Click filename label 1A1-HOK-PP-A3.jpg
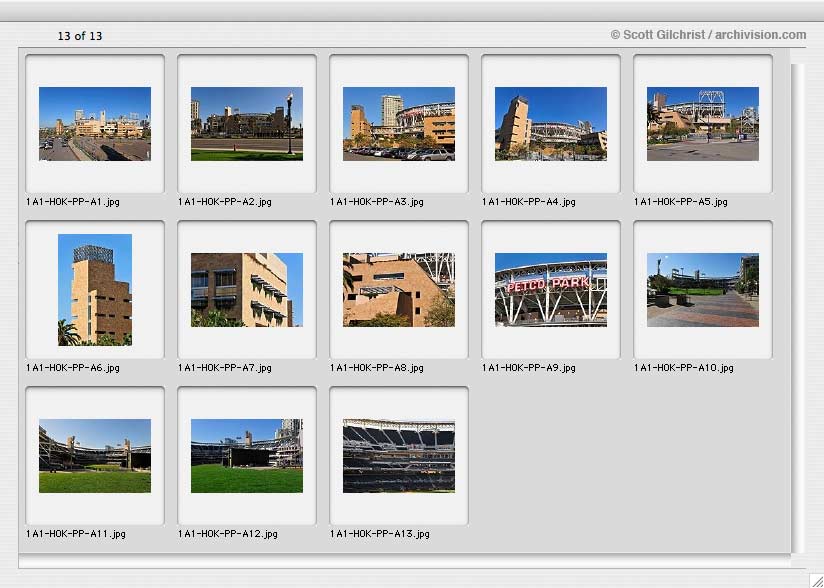 (x=377, y=202)
